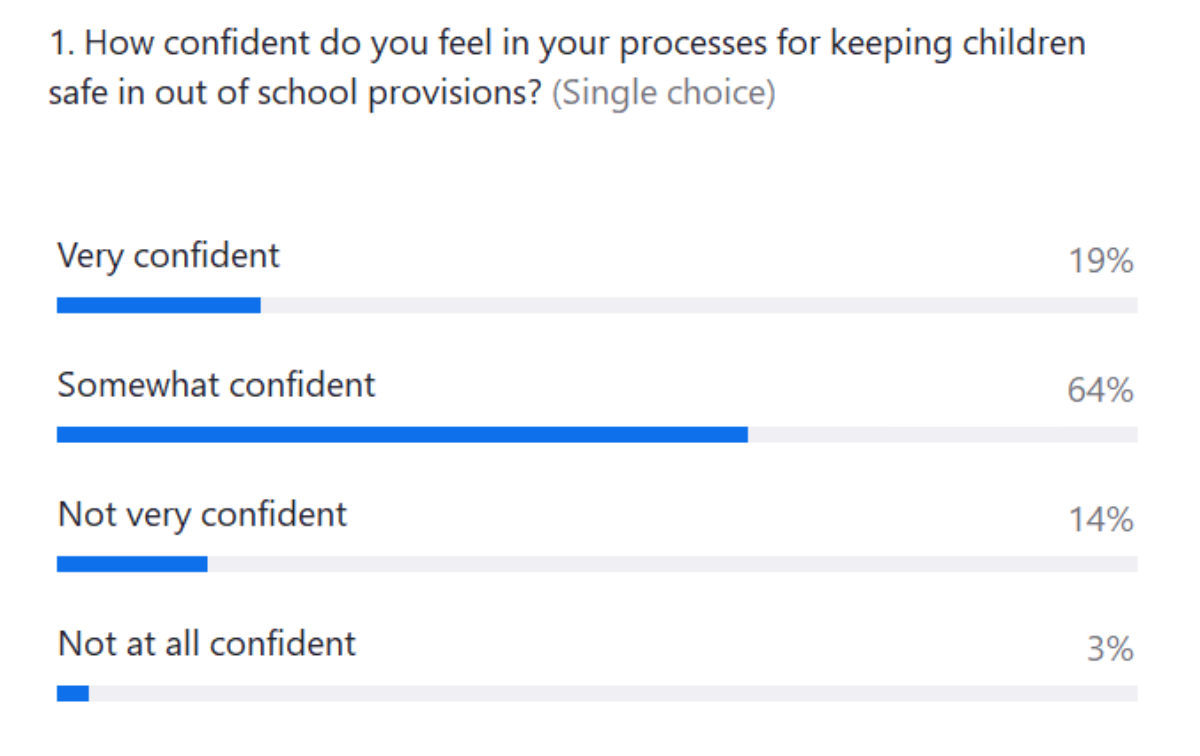1200x756 pixels.
Task: Click the question number '1.'
Action: click(x=60, y=44)
